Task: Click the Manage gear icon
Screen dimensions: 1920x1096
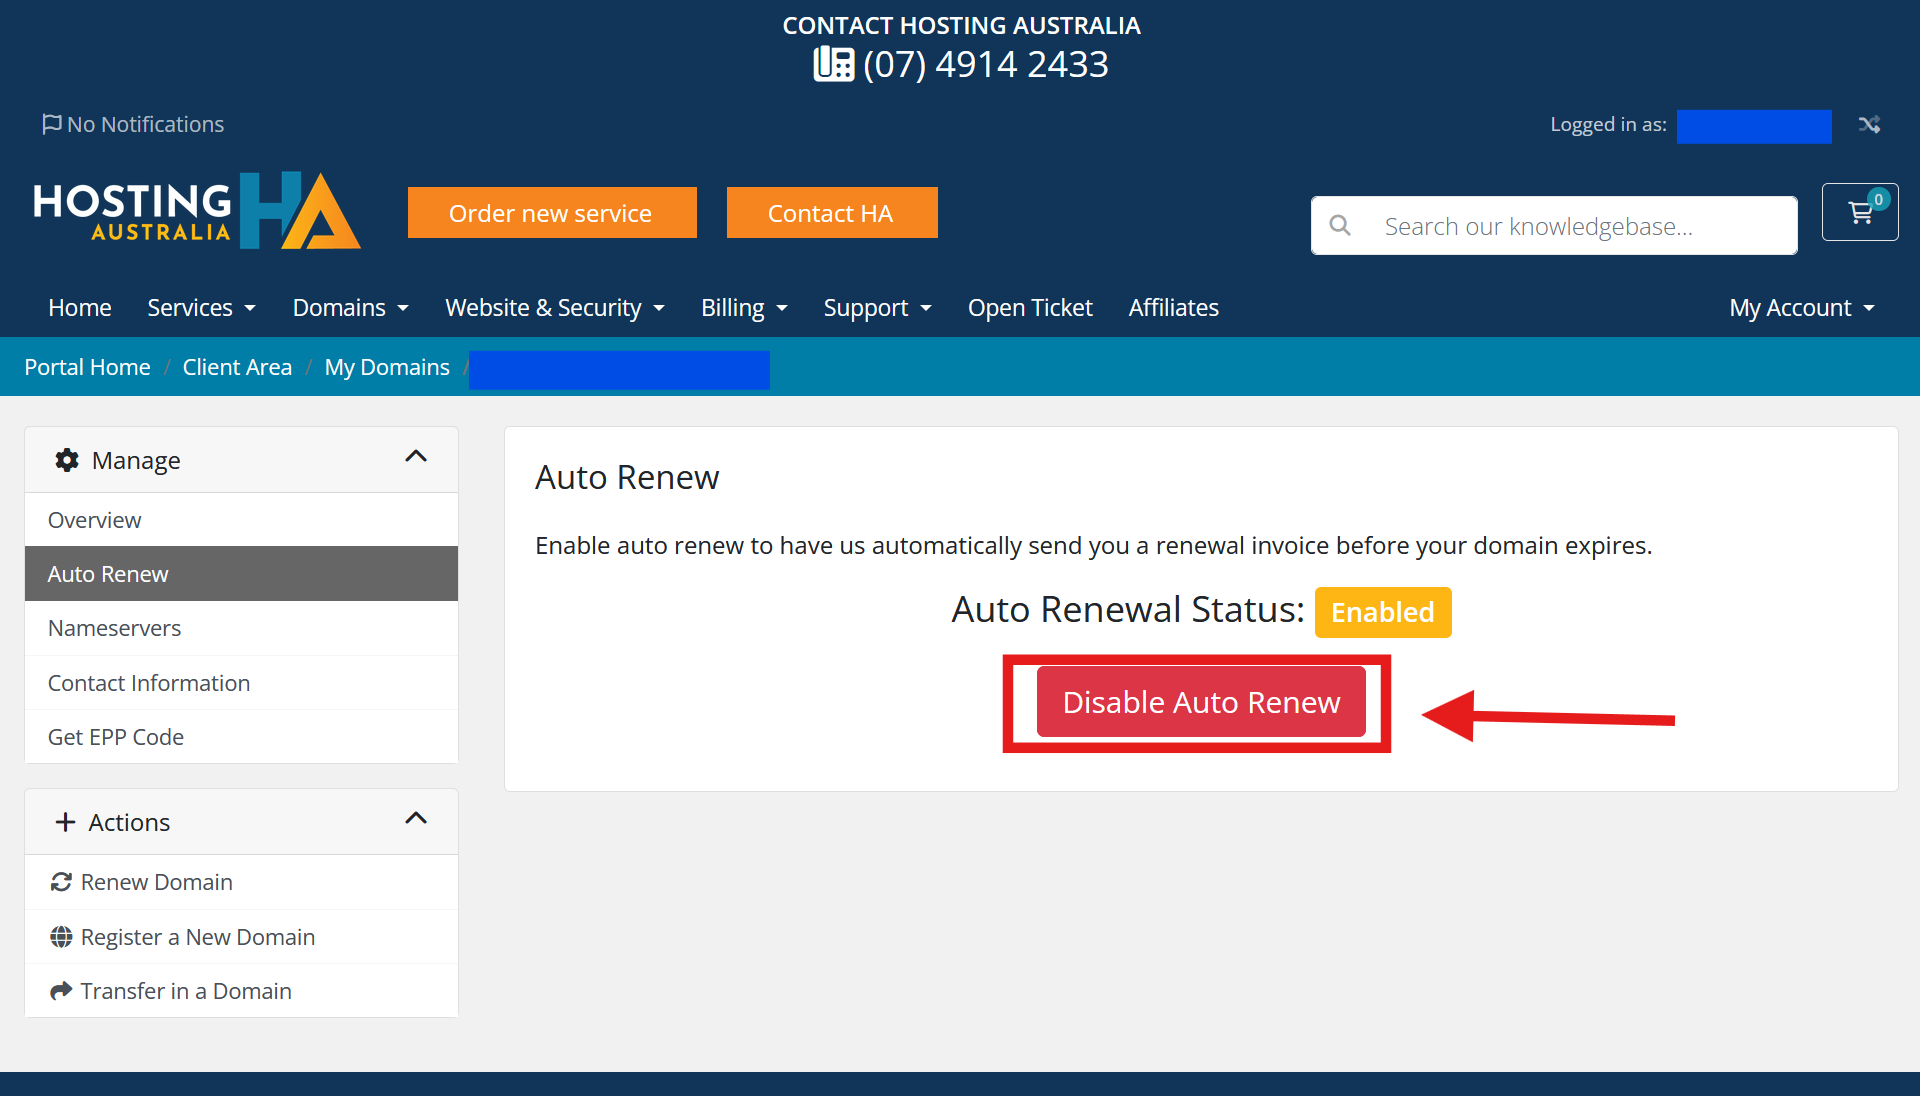Action: 67,460
